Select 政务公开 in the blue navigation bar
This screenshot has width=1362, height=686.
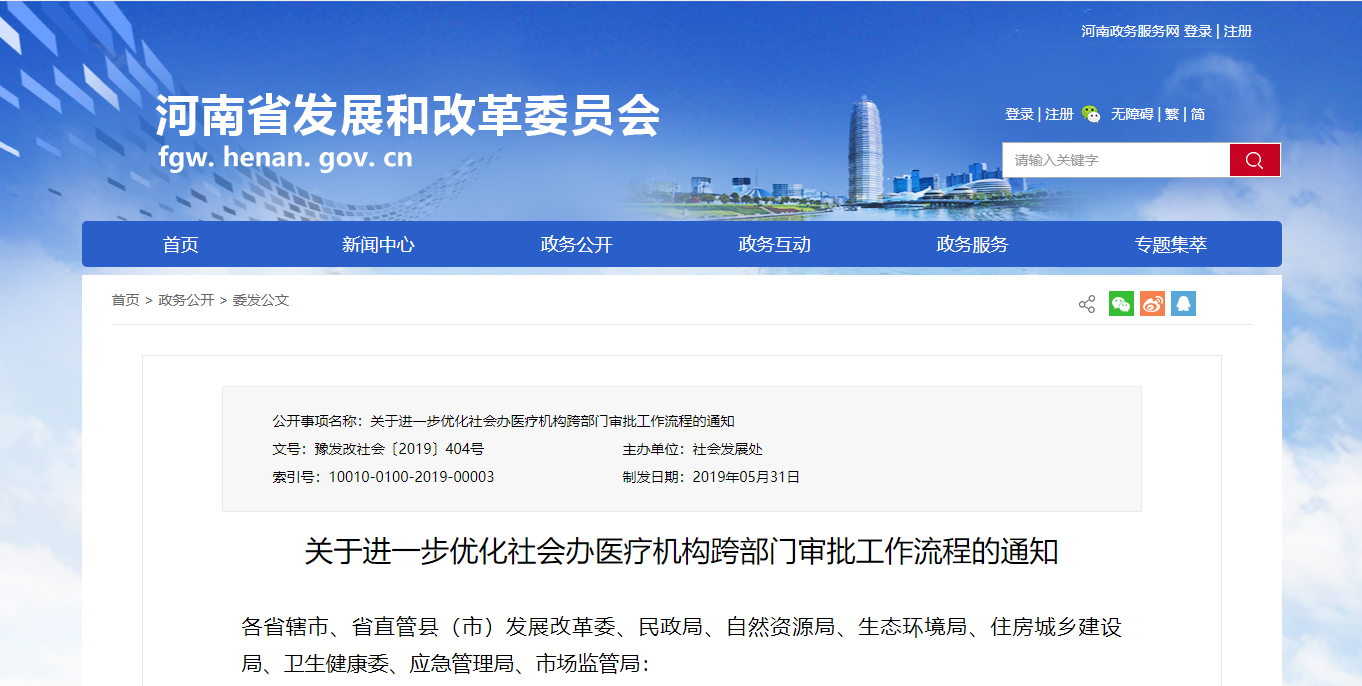click(x=576, y=245)
